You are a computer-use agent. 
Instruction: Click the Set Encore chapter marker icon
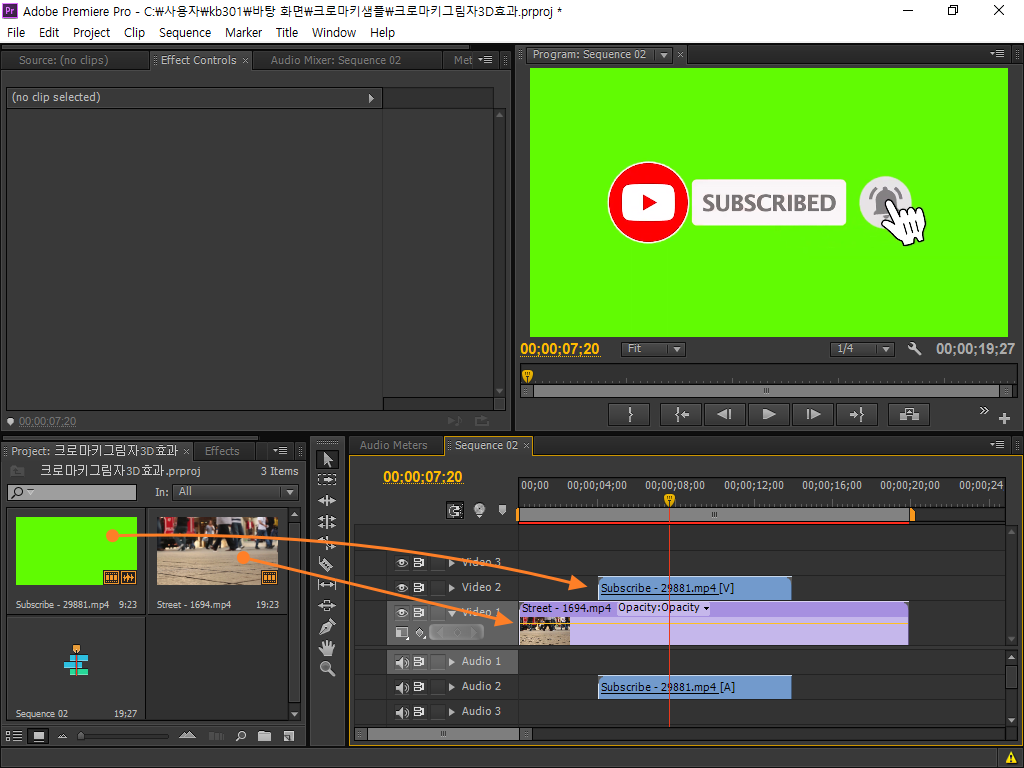480,510
